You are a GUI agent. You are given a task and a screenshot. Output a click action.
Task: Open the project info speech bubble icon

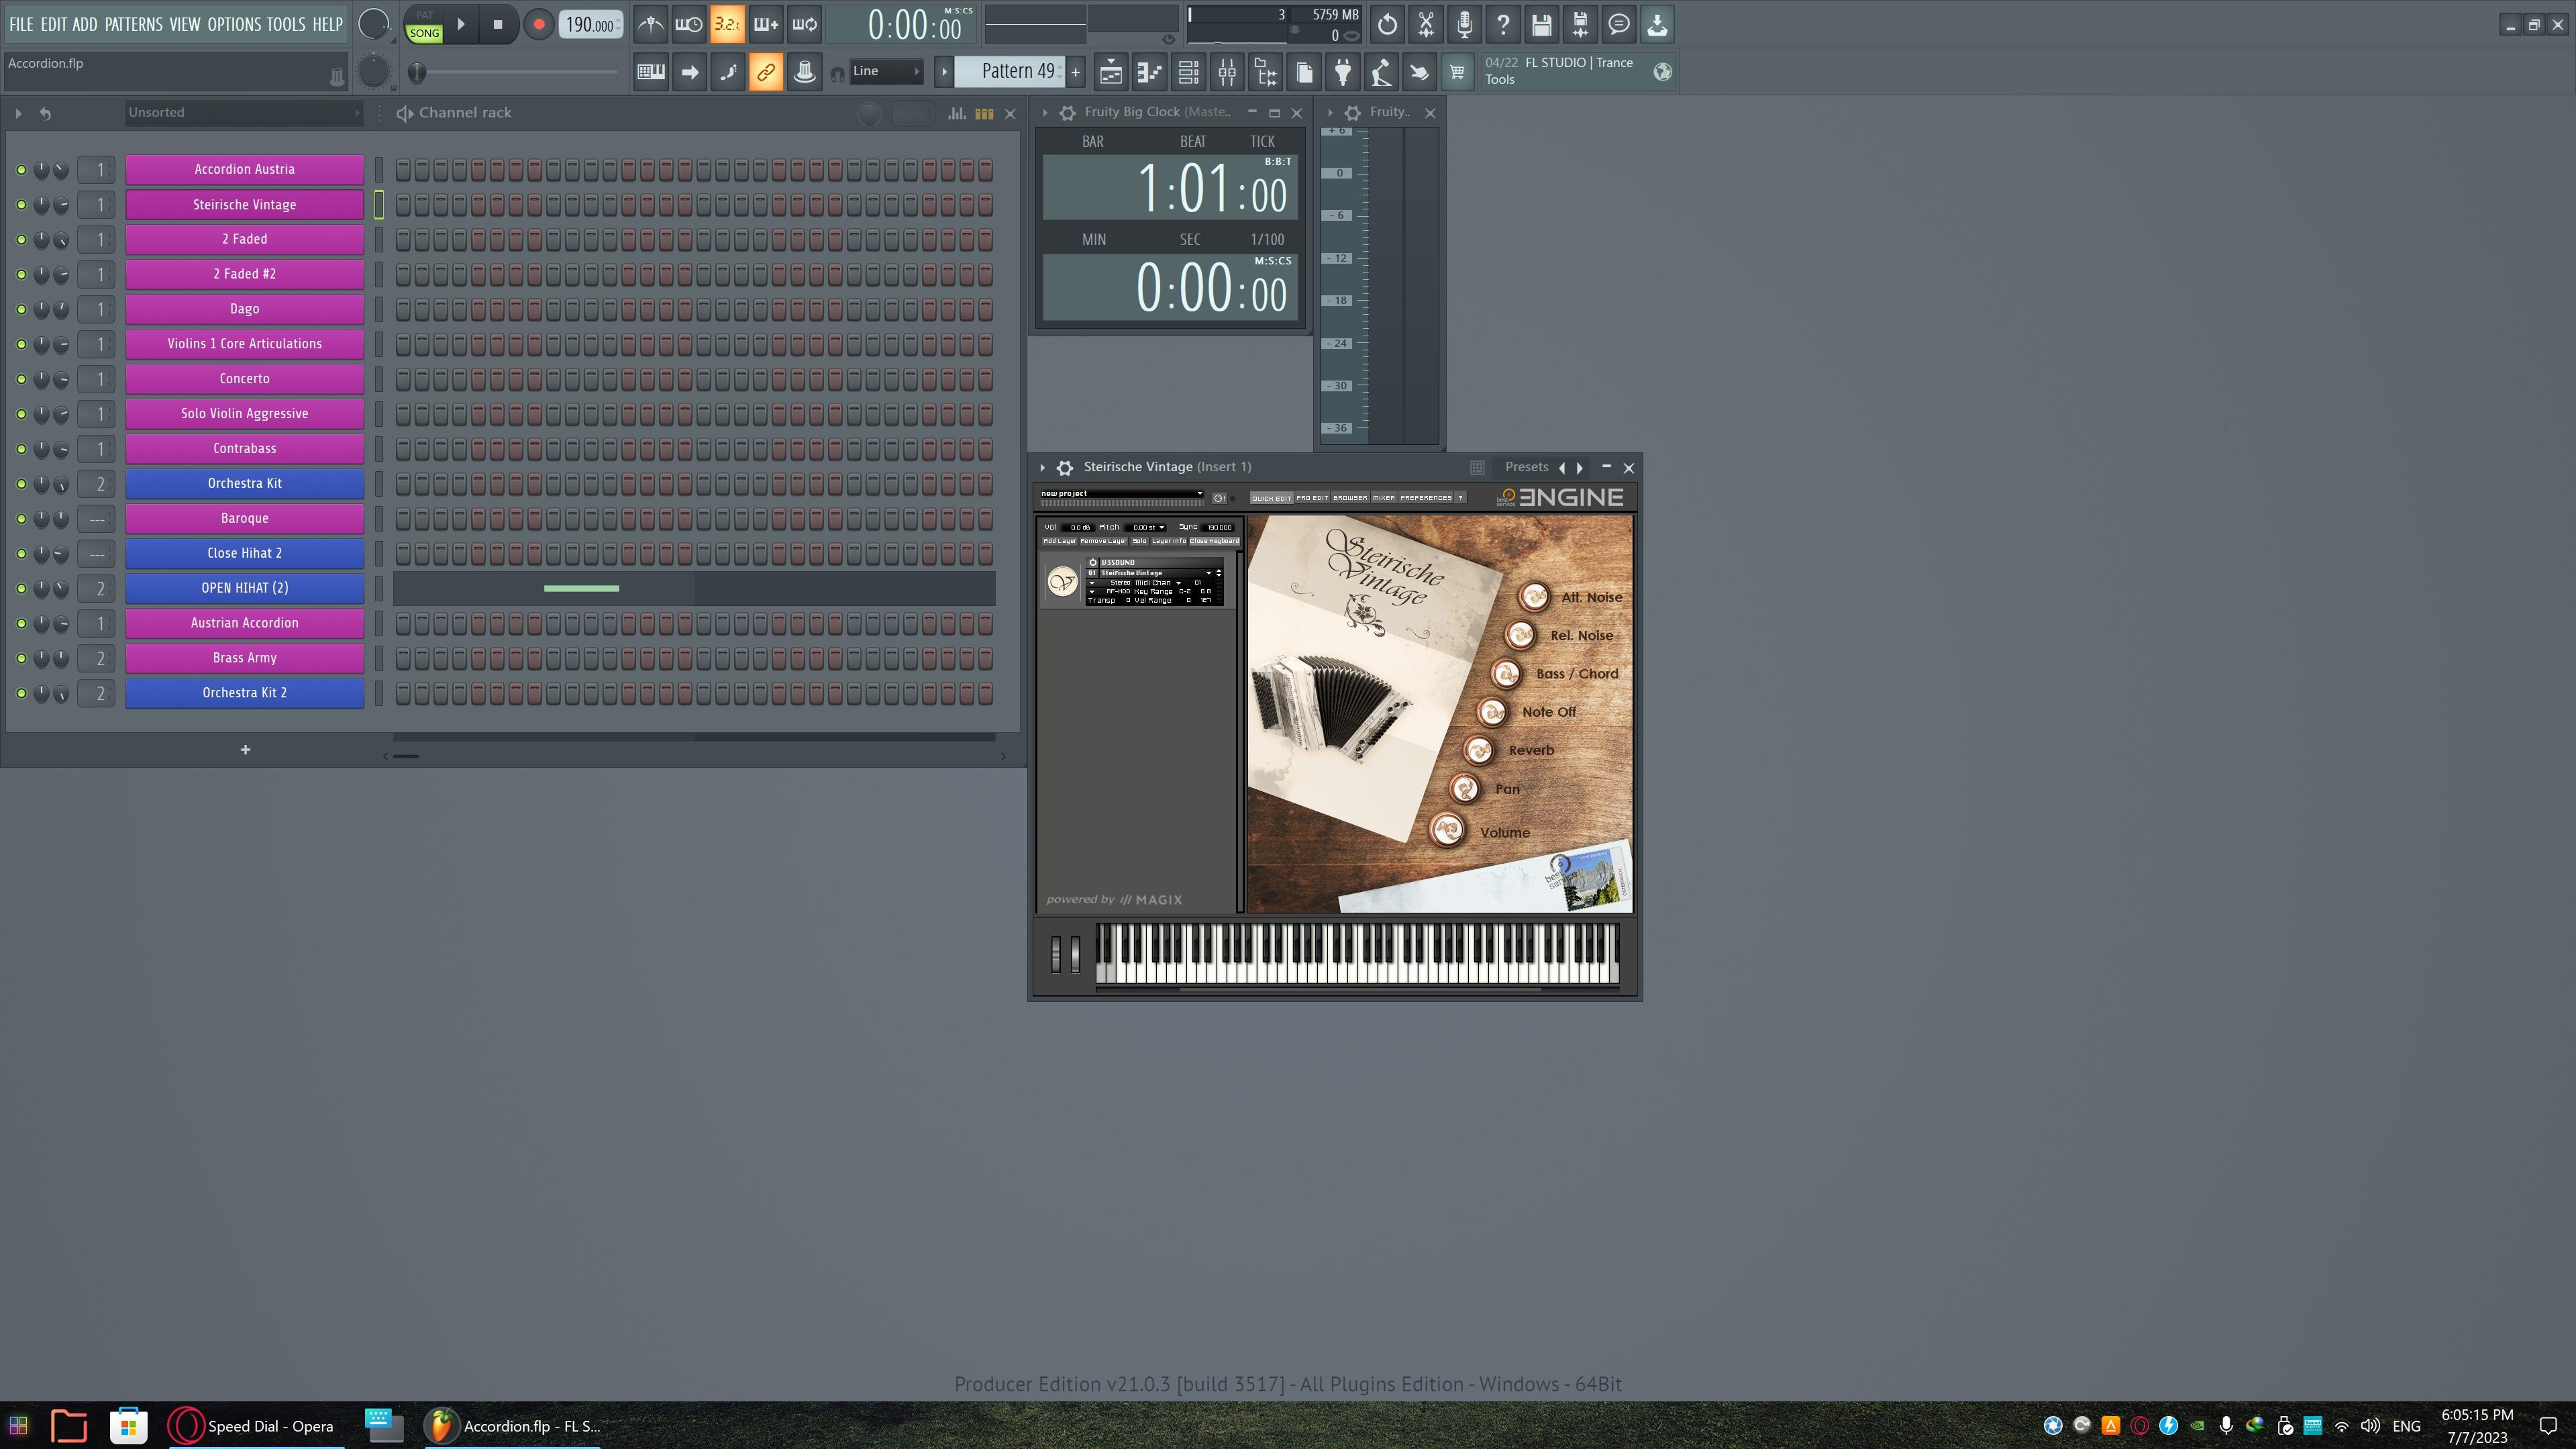(1618, 24)
